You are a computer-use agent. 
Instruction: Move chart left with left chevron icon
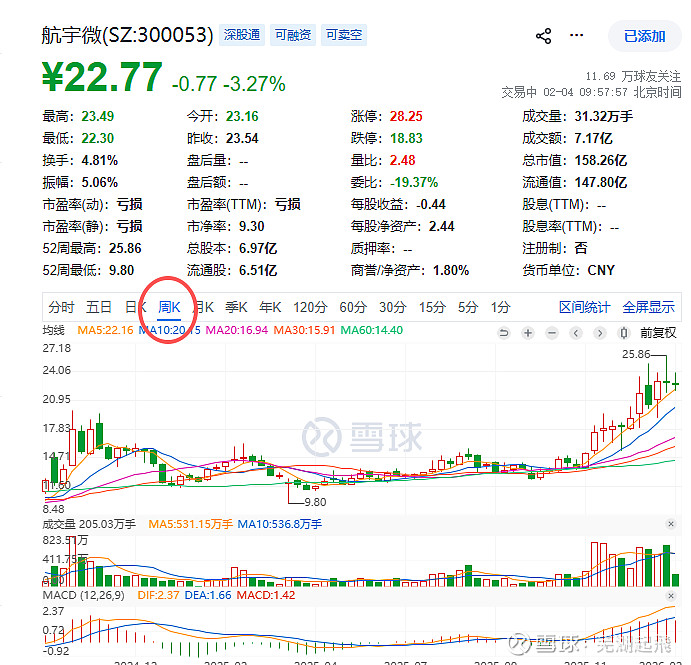[576, 333]
